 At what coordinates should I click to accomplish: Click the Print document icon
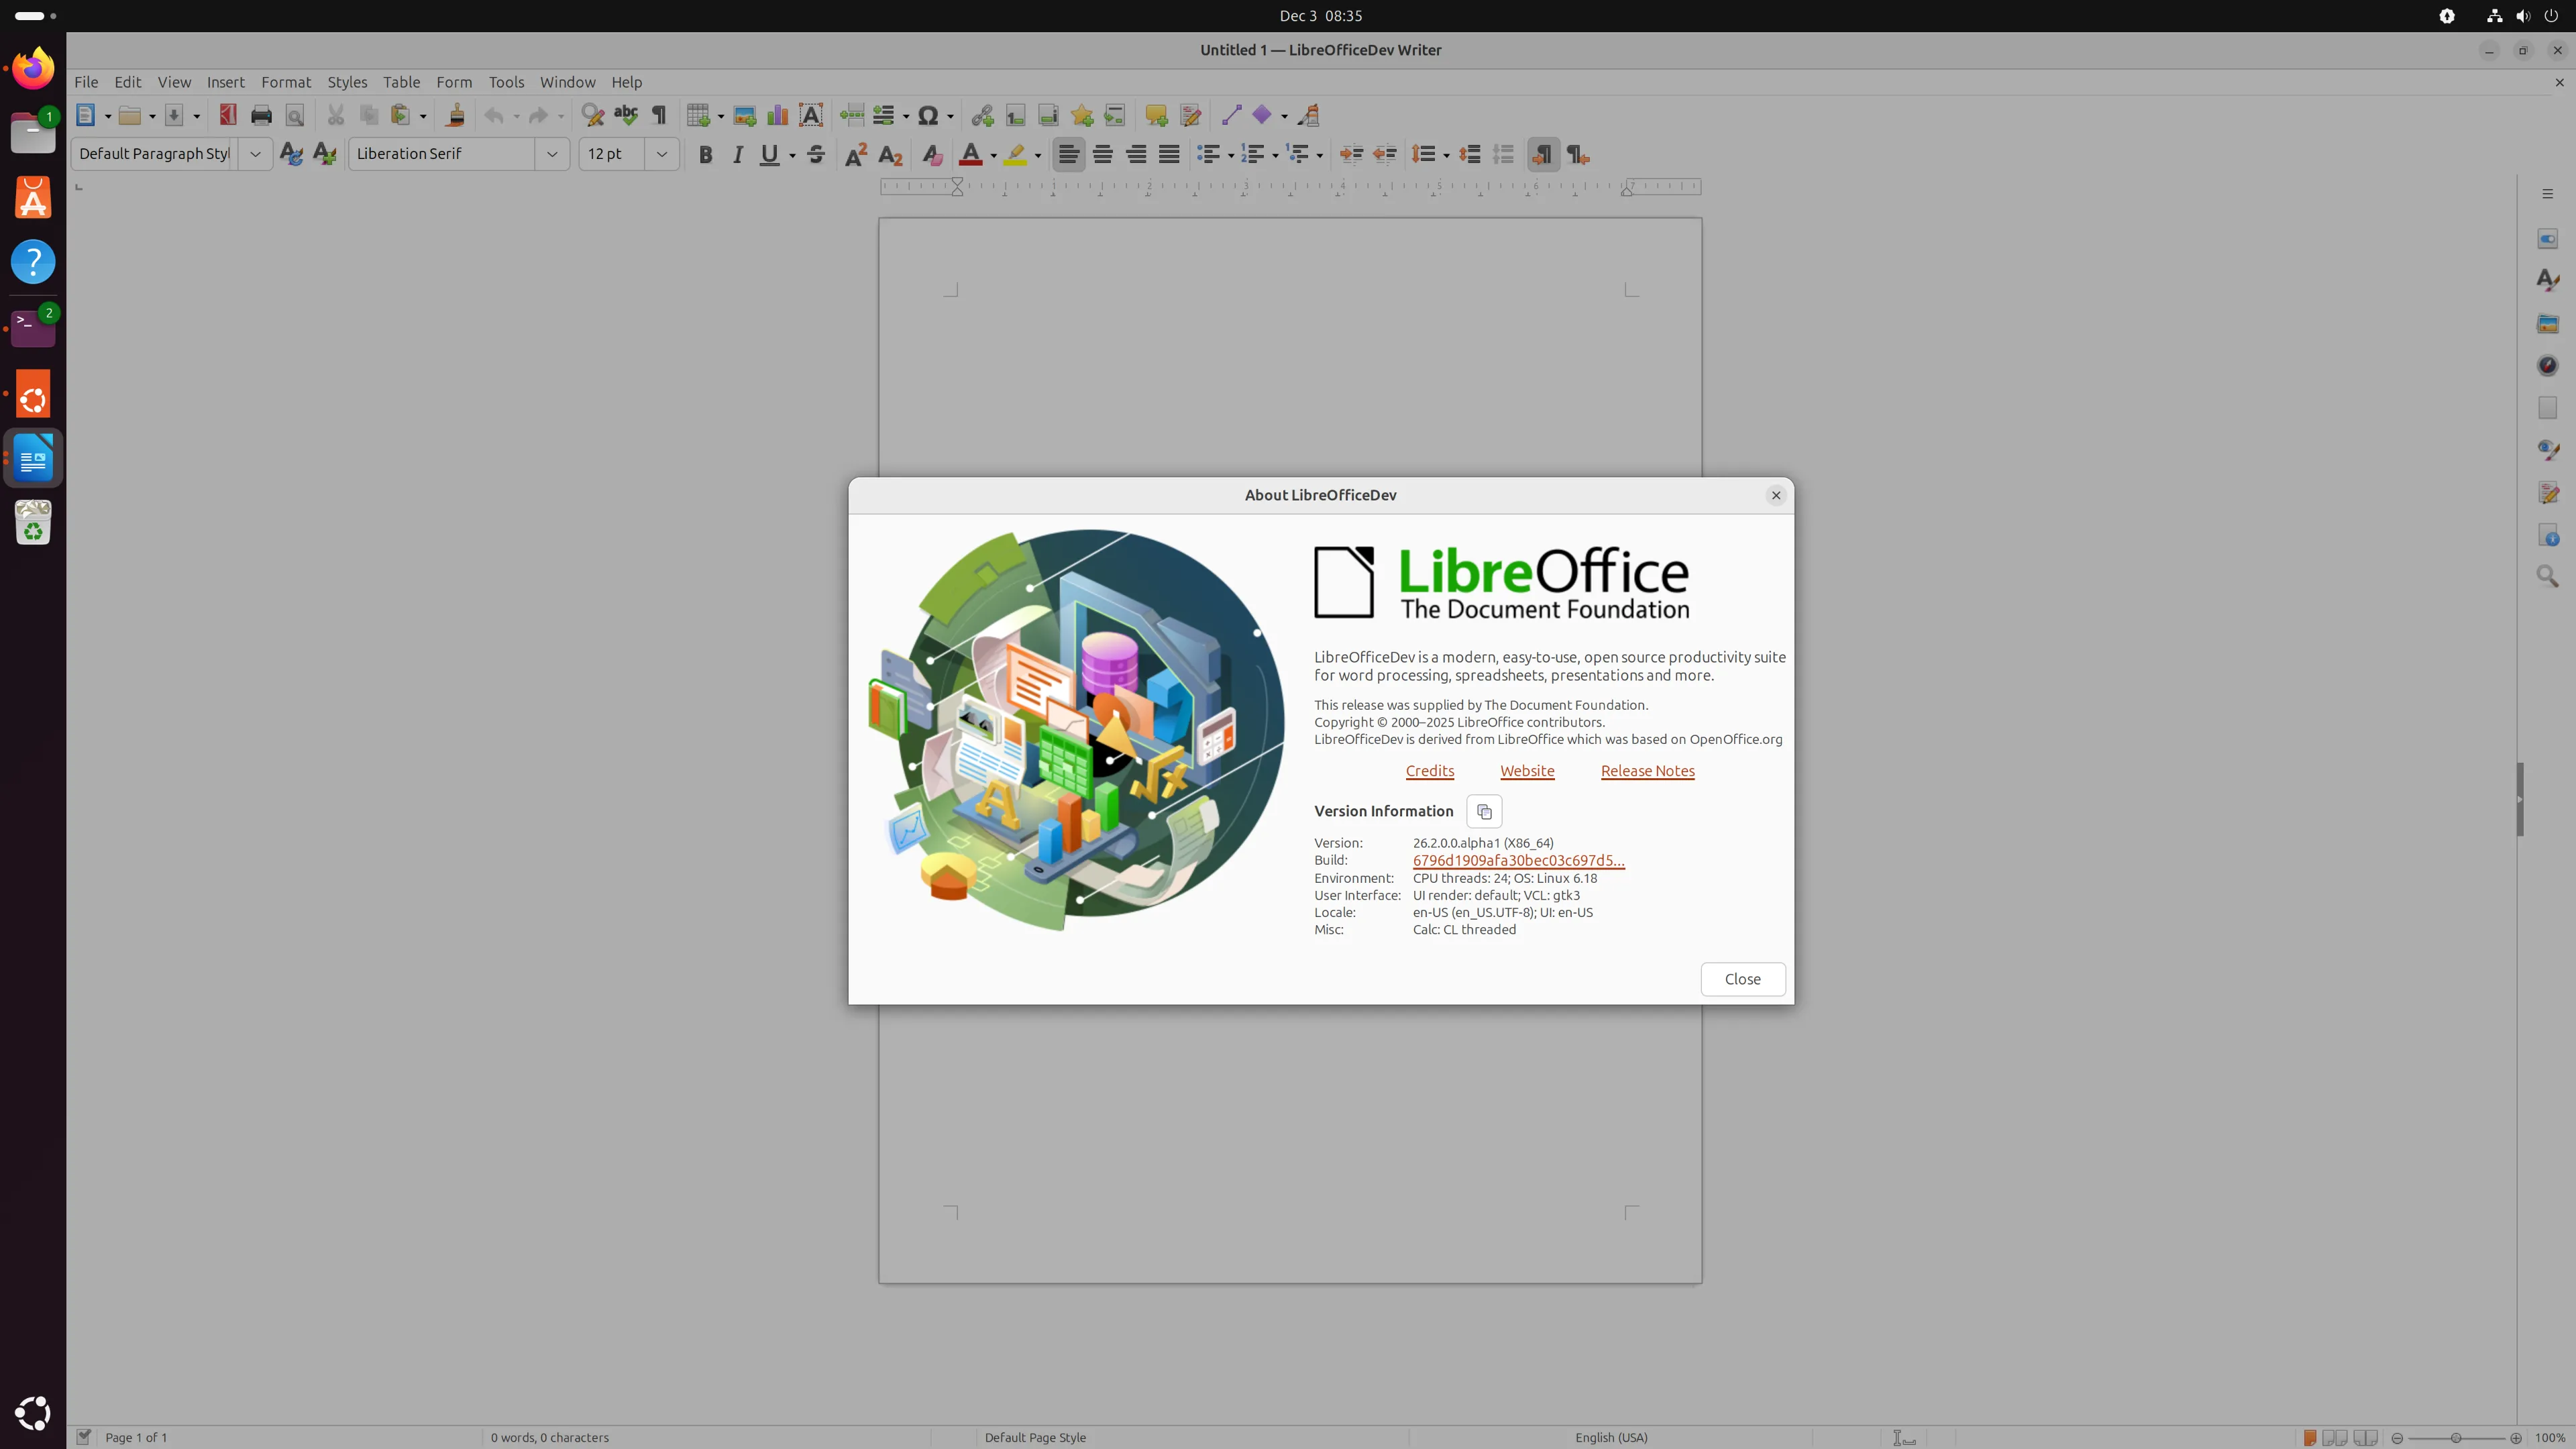[x=261, y=115]
